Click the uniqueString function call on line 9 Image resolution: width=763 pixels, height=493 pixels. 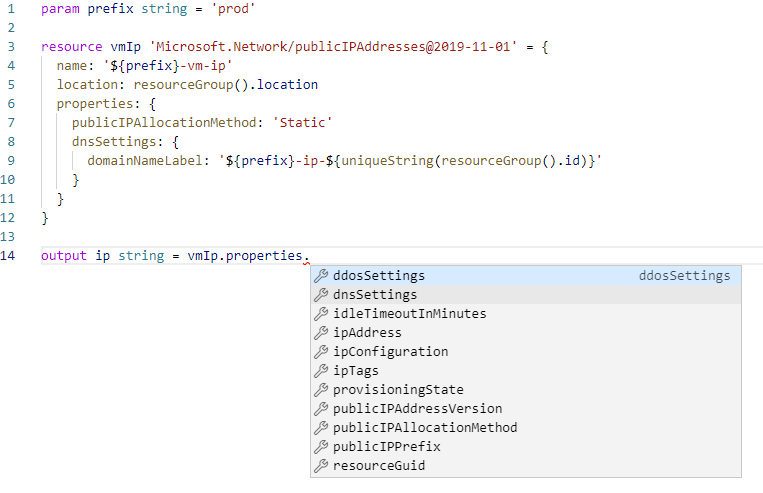coord(383,161)
